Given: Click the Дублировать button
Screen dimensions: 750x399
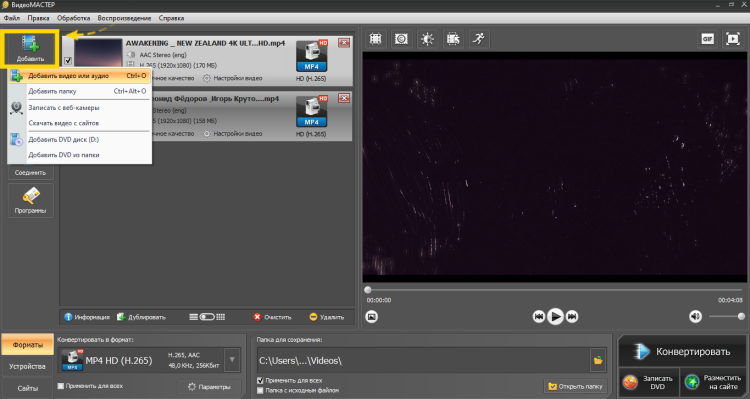Looking at the screenshot, I should point(141,317).
